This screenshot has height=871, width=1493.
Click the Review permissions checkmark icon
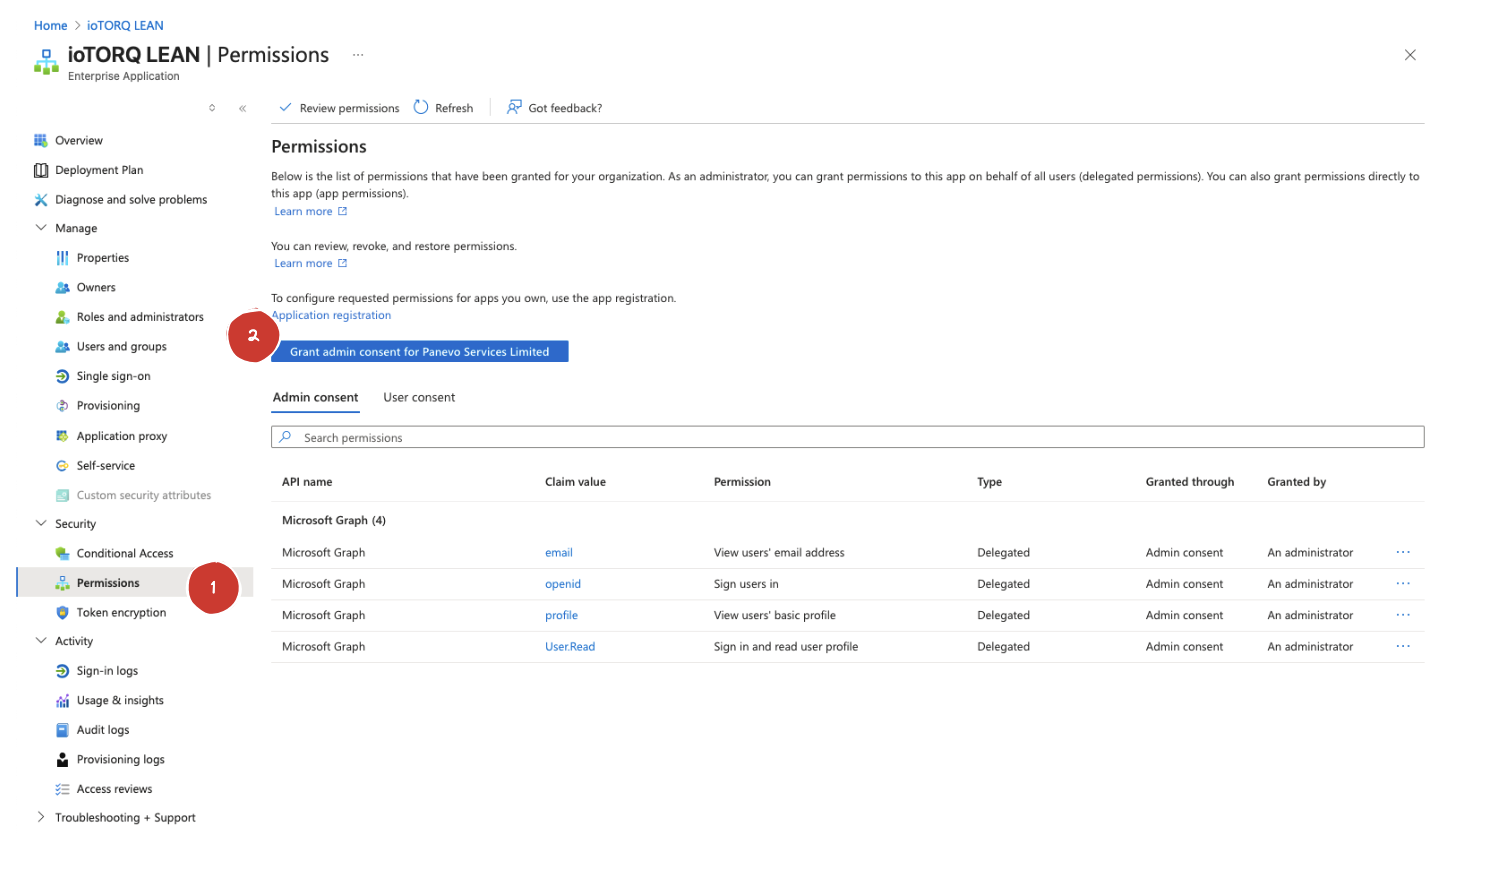click(x=285, y=107)
